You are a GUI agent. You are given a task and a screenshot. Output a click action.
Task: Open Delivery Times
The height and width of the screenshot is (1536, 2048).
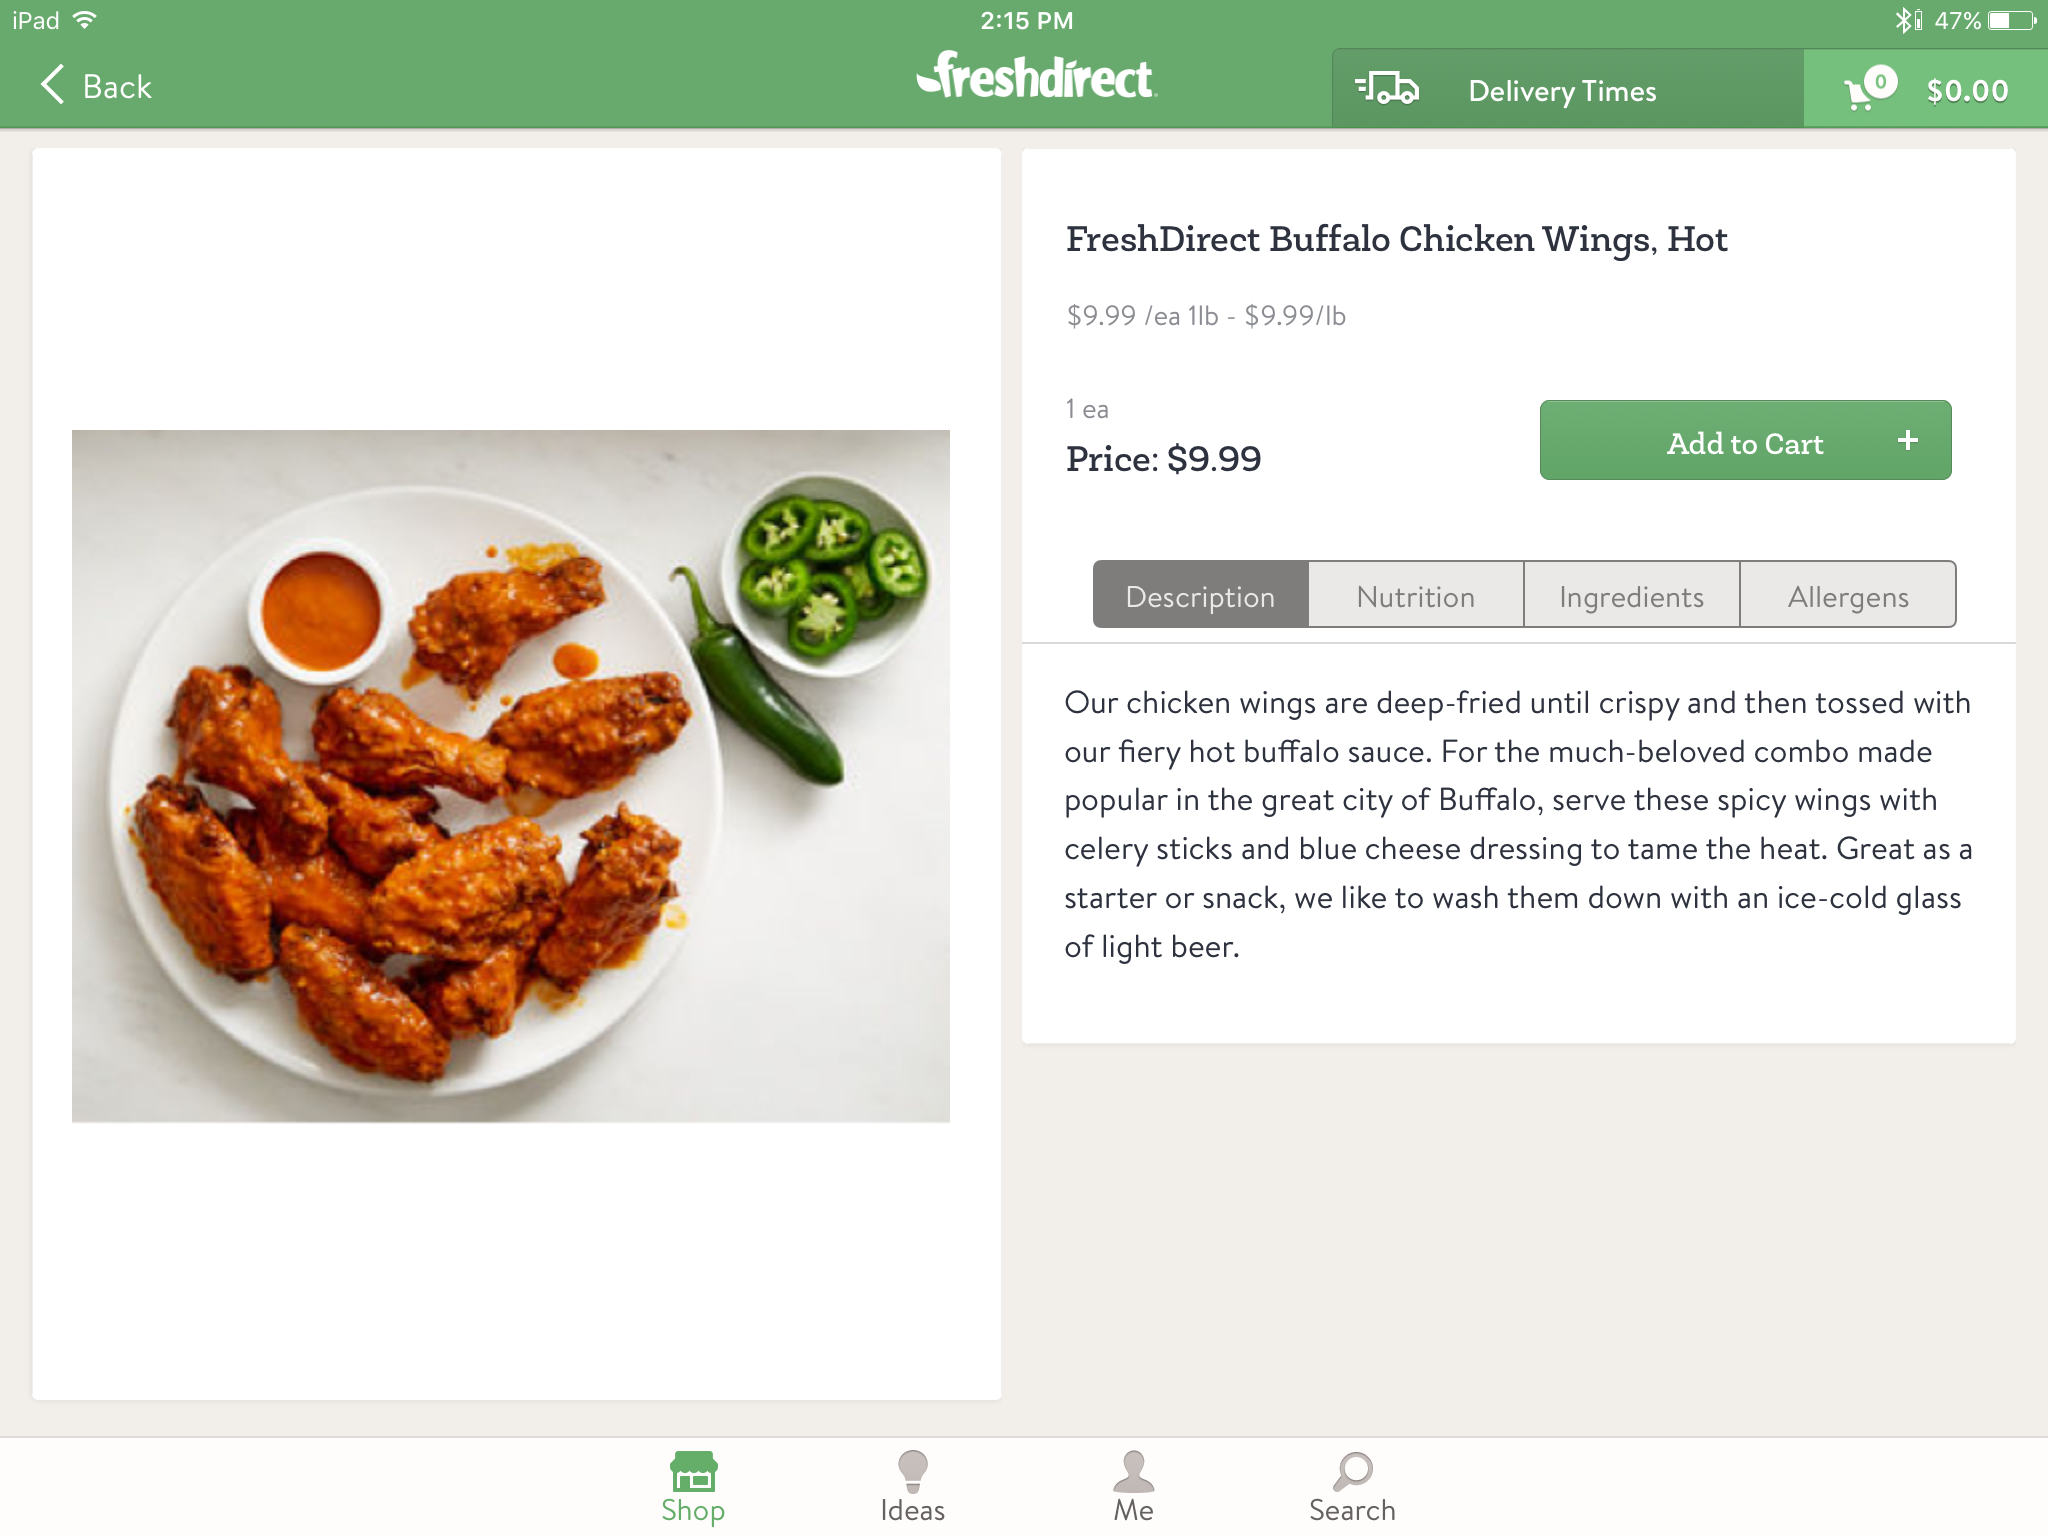point(1562,91)
